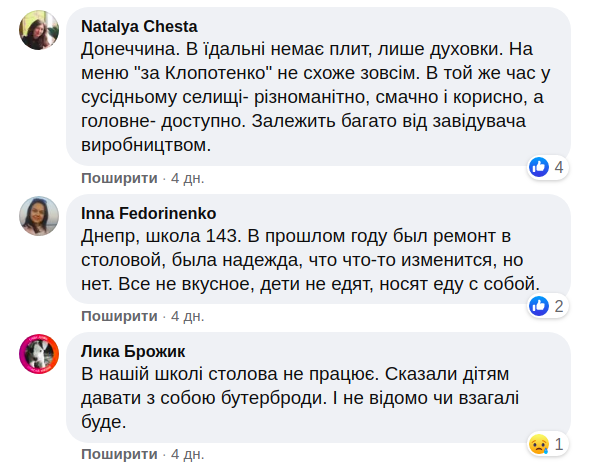Click the '4 дн.' timestamp under Лика's comment
Image resolution: width=603 pixels, height=467 pixels.
coord(187,455)
